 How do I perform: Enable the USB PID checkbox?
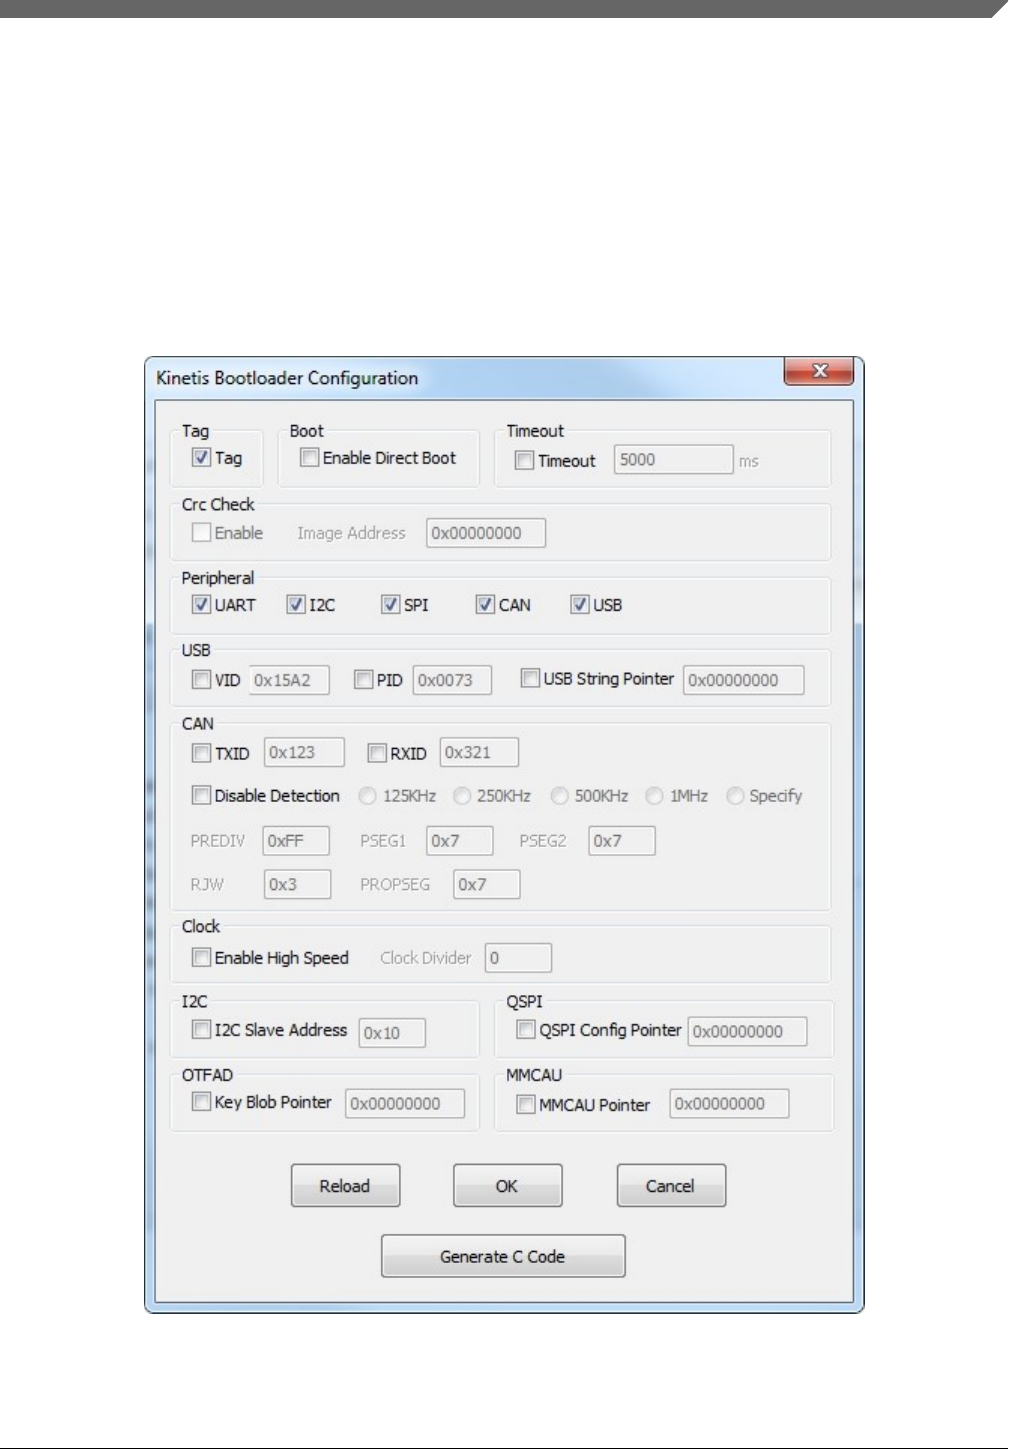click(x=363, y=680)
